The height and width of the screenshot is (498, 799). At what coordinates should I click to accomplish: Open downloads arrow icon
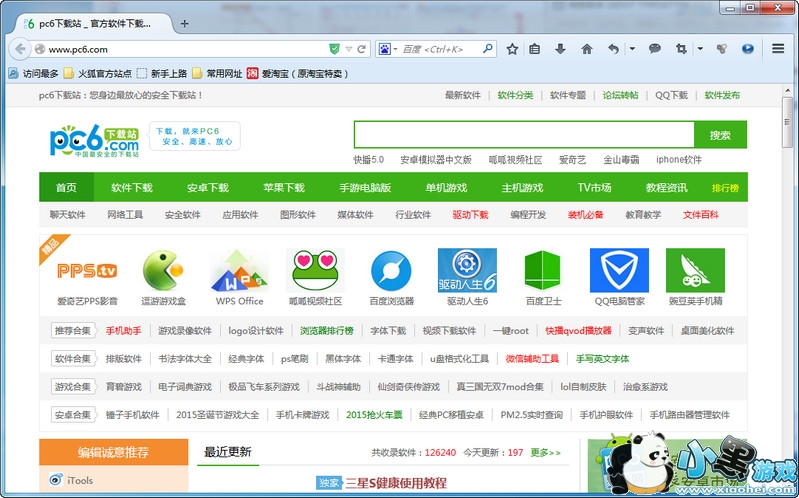pyautogui.click(x=560, y=49)
